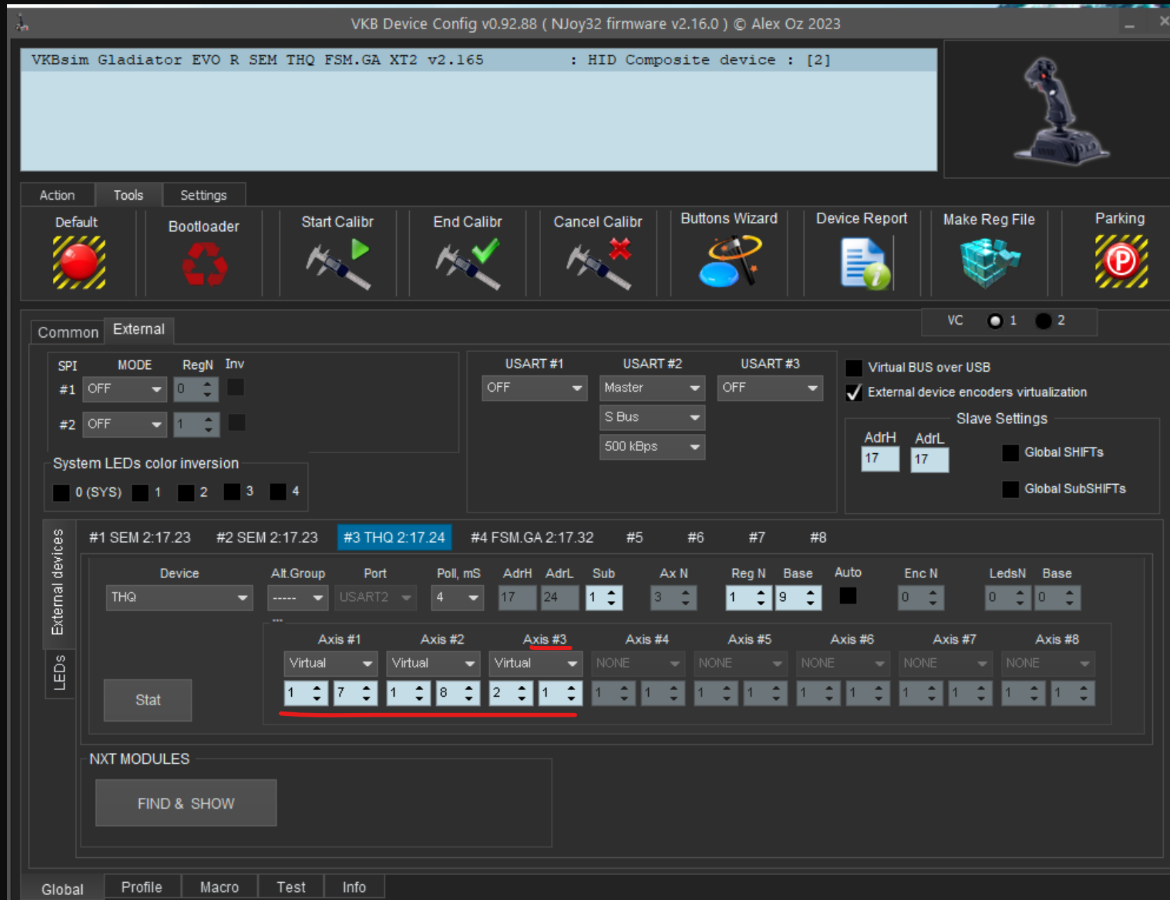Open the Test bottom tab
Viewport: 1170px width, 900px height.
point(291,887)
